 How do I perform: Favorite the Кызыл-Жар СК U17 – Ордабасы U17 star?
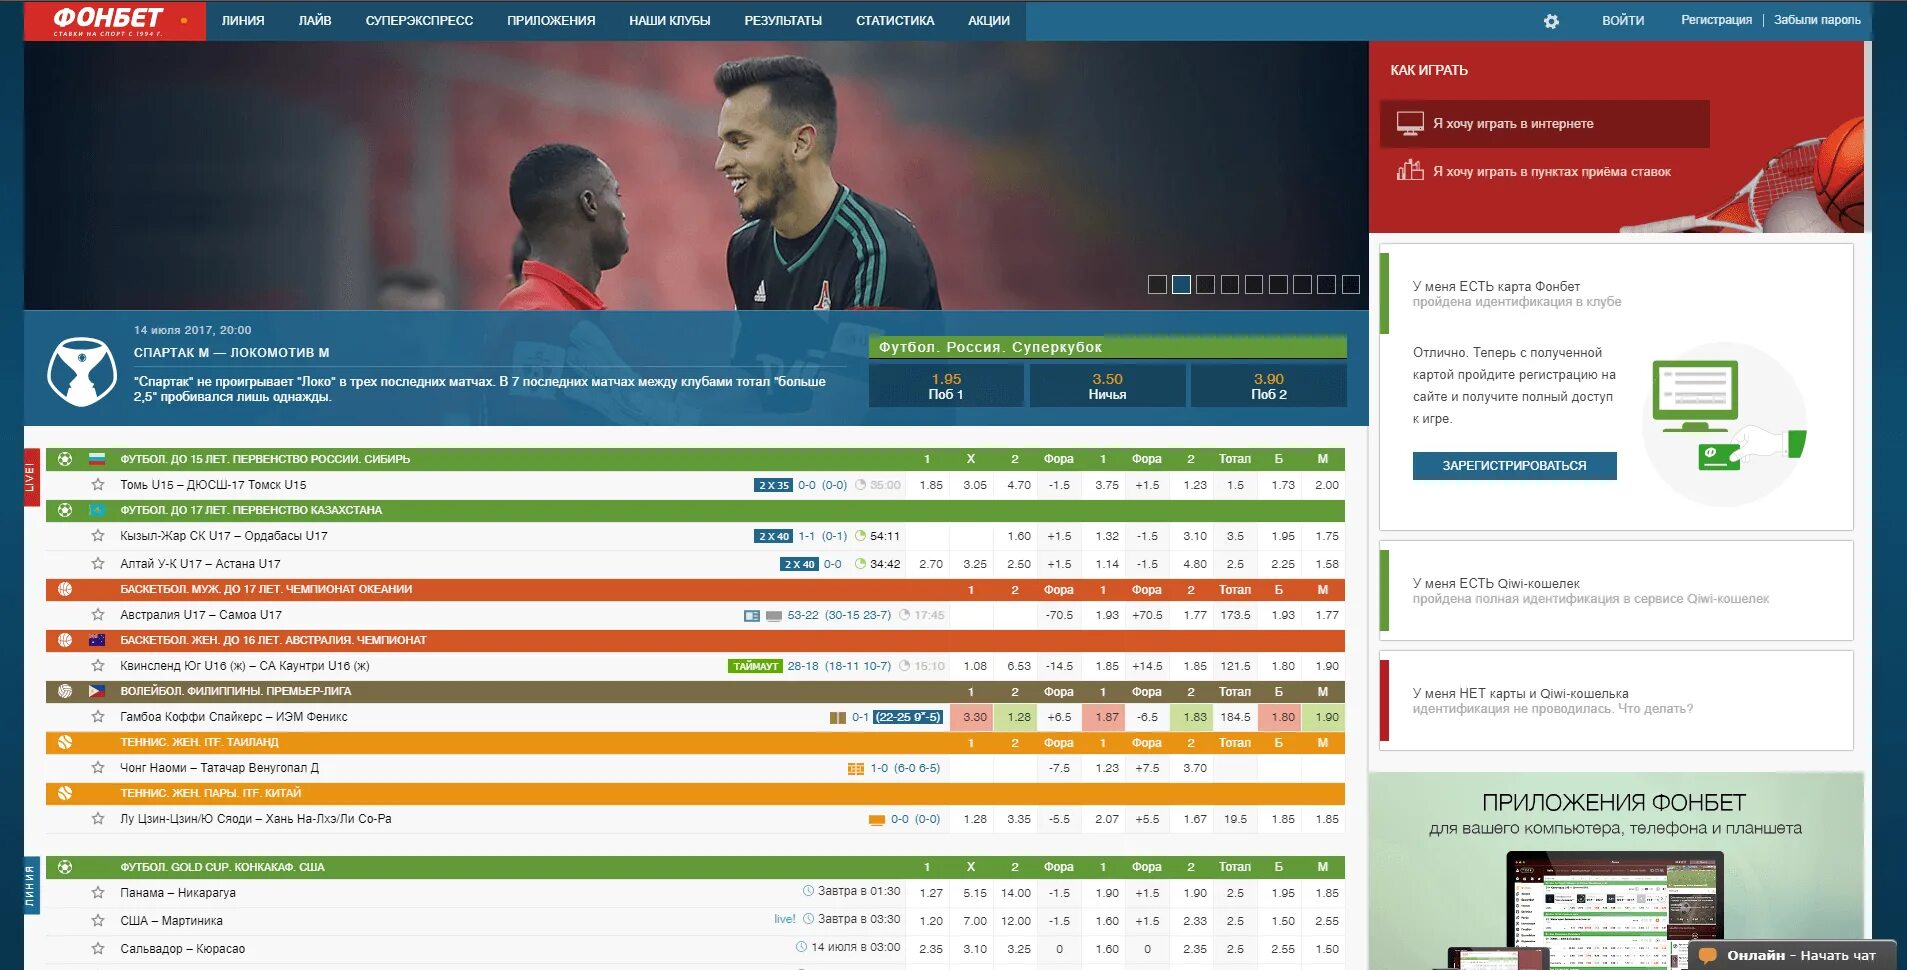[x=98, y=535]
